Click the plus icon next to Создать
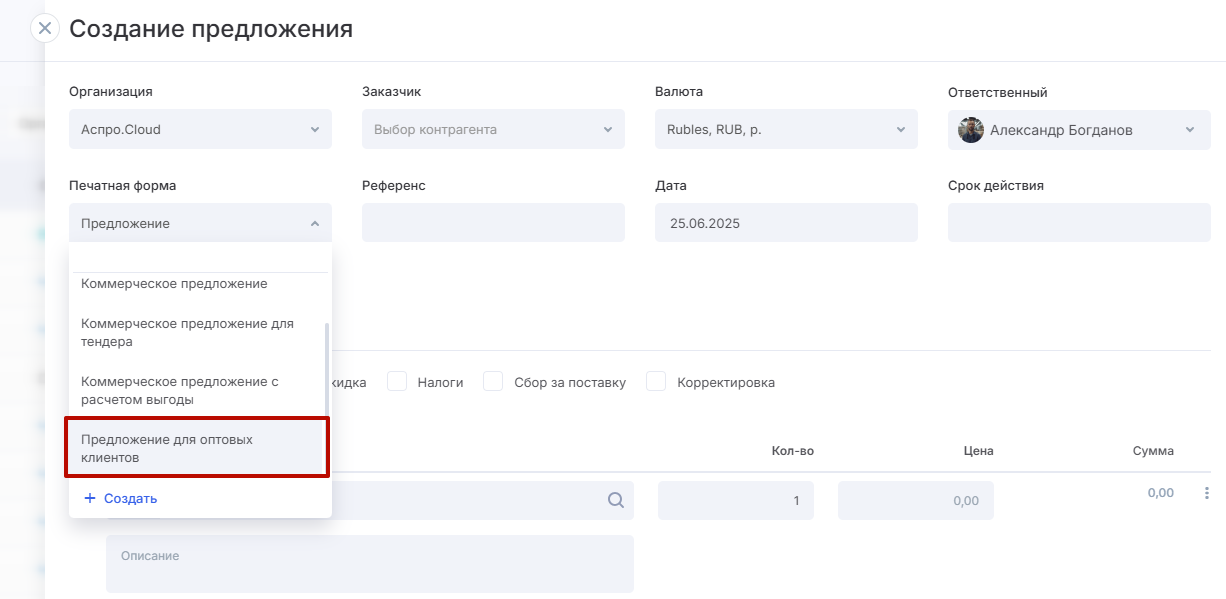Screen dimensions: 1226x599 click(x=90, y=498)
